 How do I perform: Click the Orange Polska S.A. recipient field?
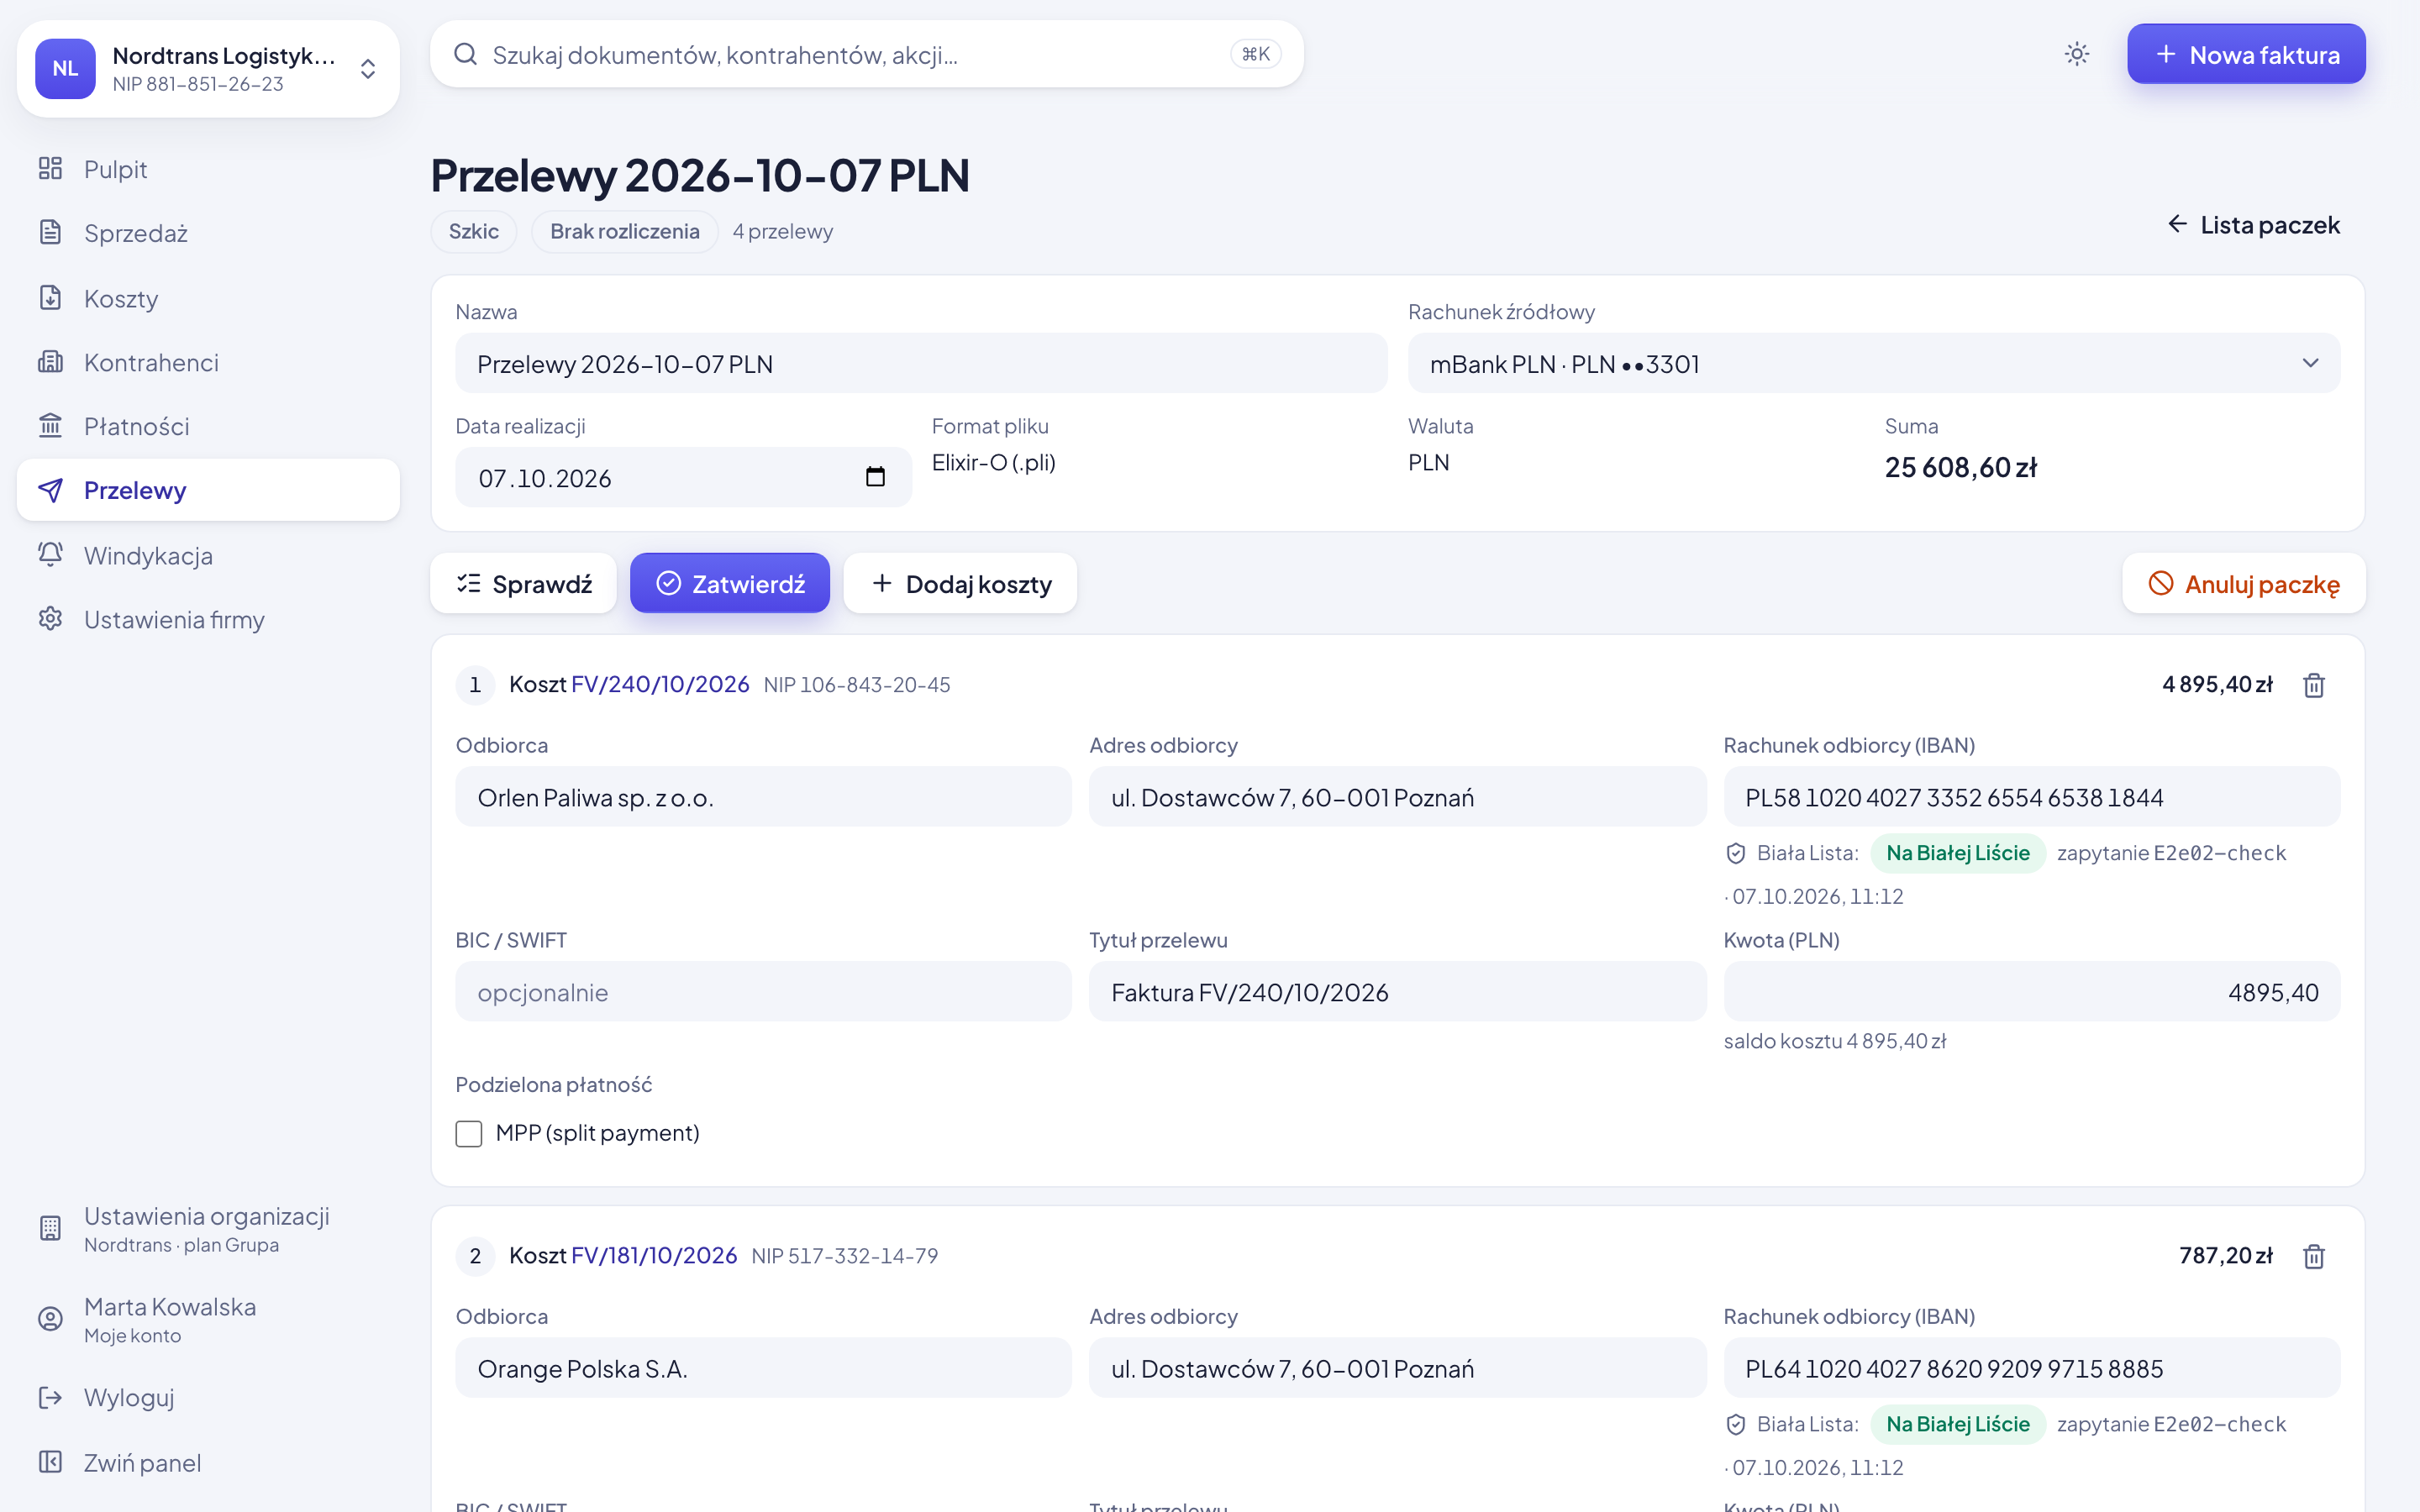(x=763, y=1368)
